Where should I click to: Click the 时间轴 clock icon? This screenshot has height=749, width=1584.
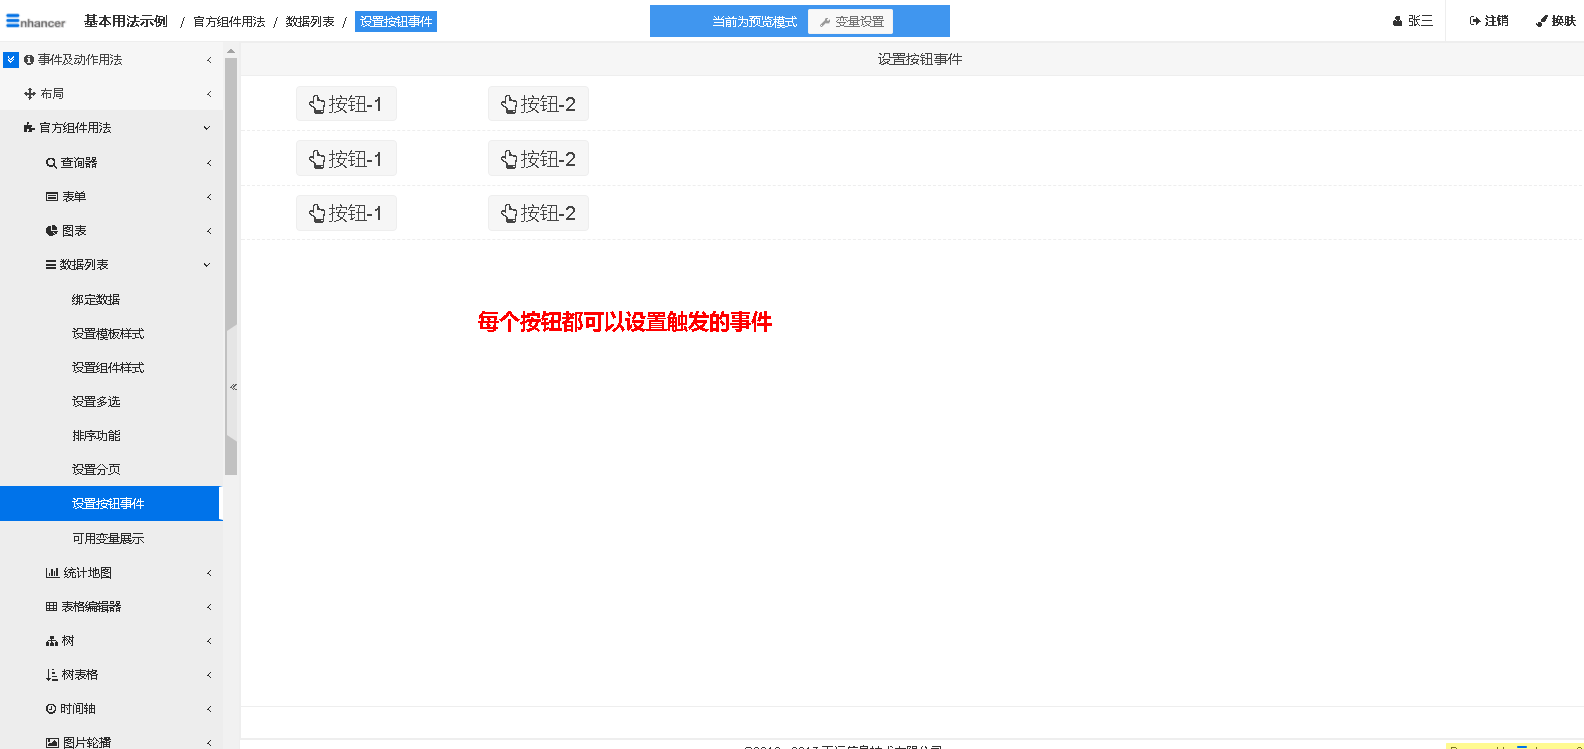51,709
